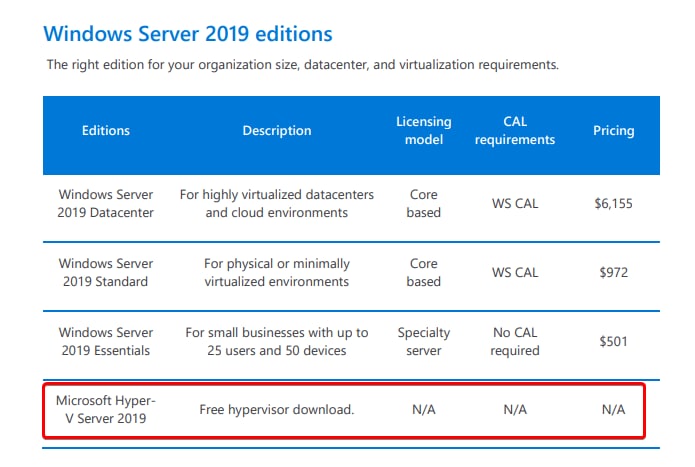Click the 'Editions' column header
The width and height of the screenshot is (695, 467).
click(x=105, y=131)
